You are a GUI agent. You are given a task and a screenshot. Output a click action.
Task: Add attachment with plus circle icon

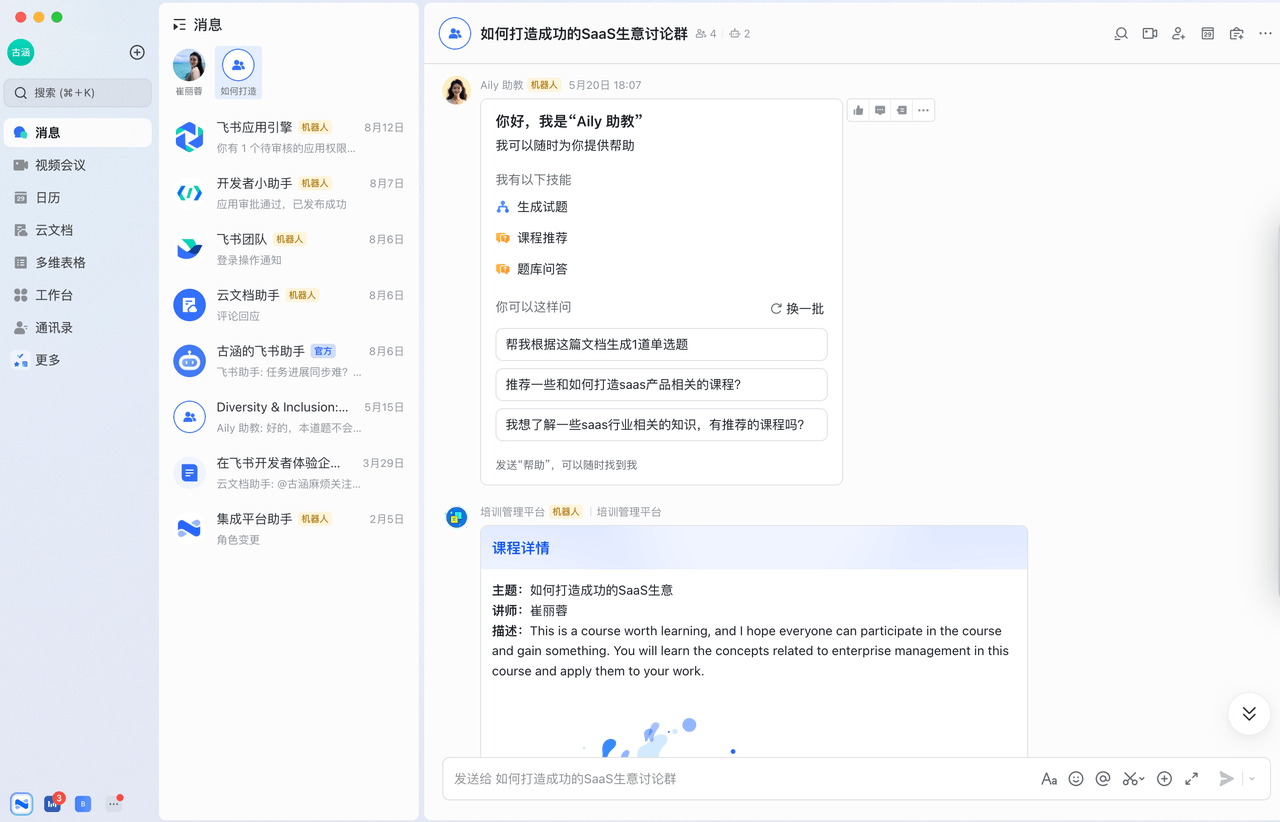click(x=1164, y=779)
